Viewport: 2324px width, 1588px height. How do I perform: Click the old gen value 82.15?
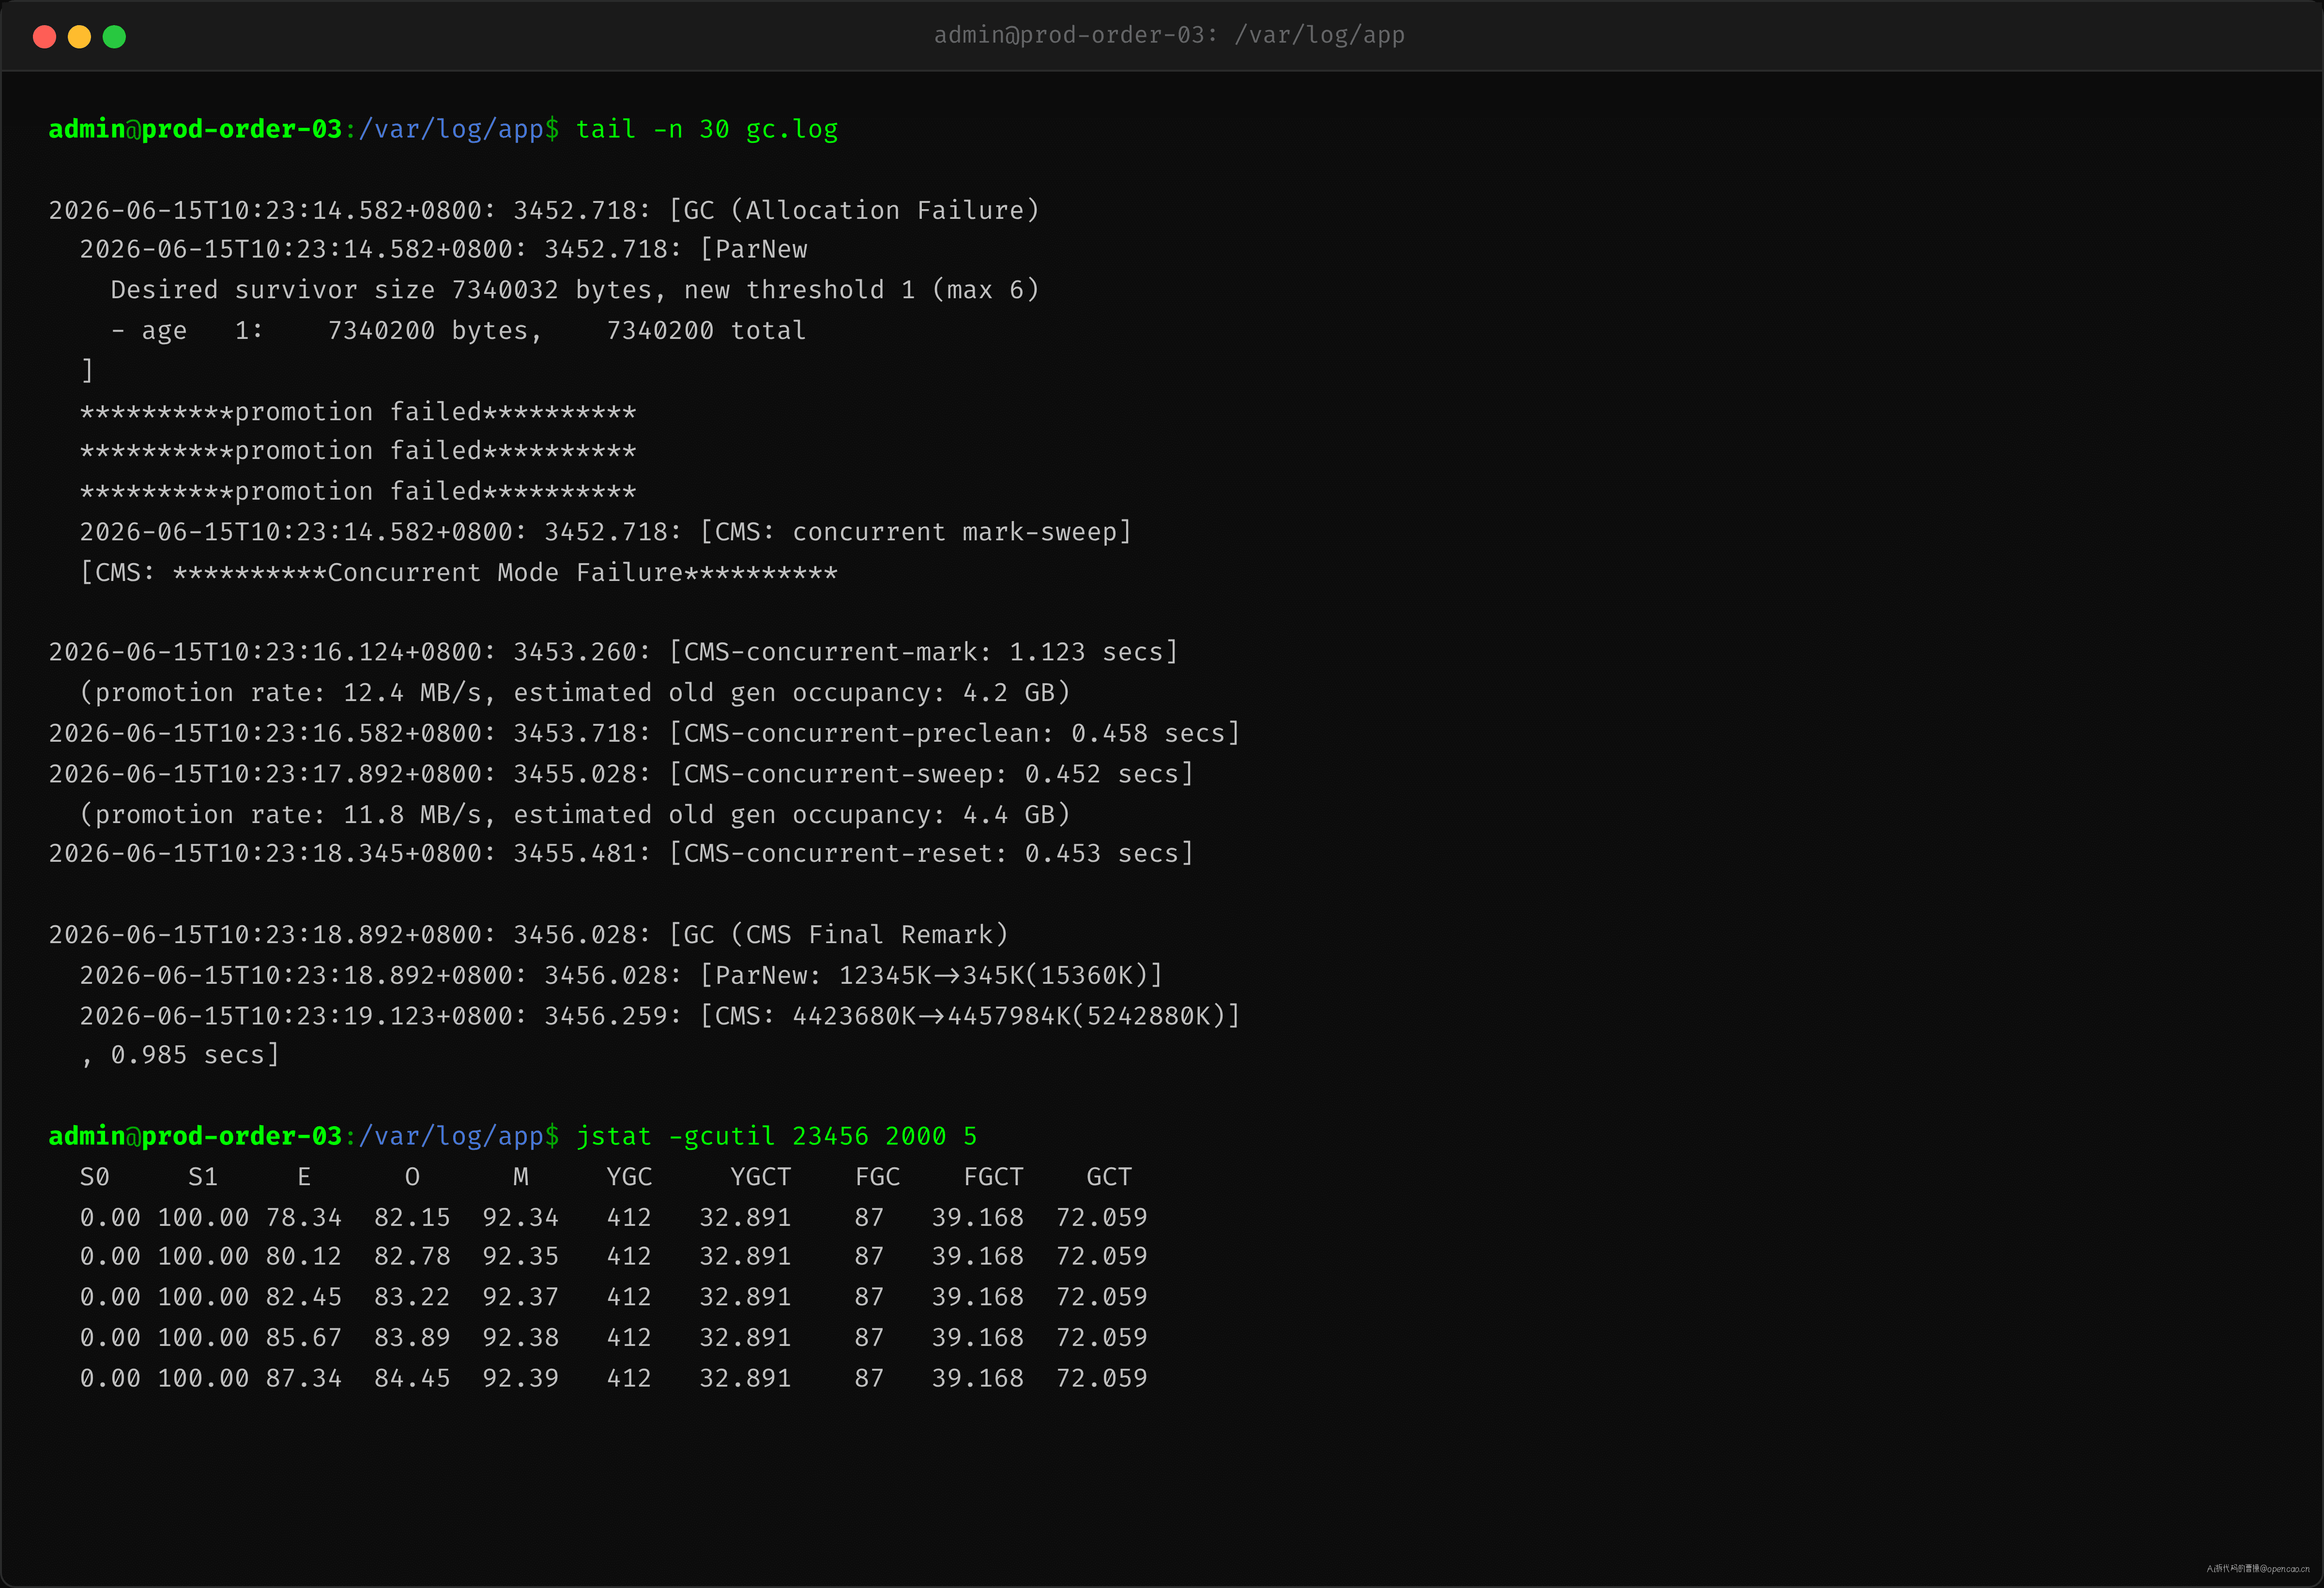pyautogui.click(x=412, y=1218)
